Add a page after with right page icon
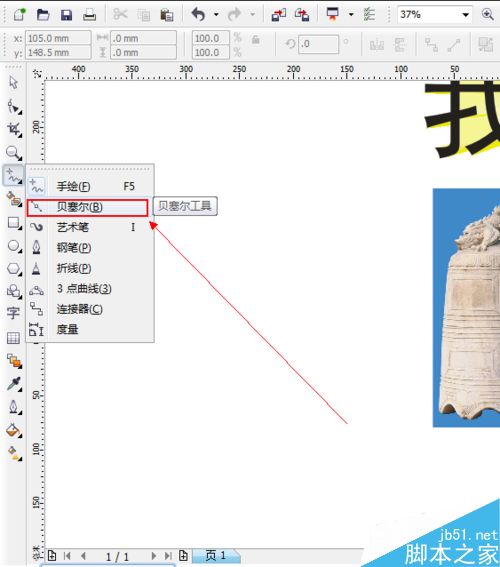This screenshot has height=567, width=500. (x=183, y=555)
